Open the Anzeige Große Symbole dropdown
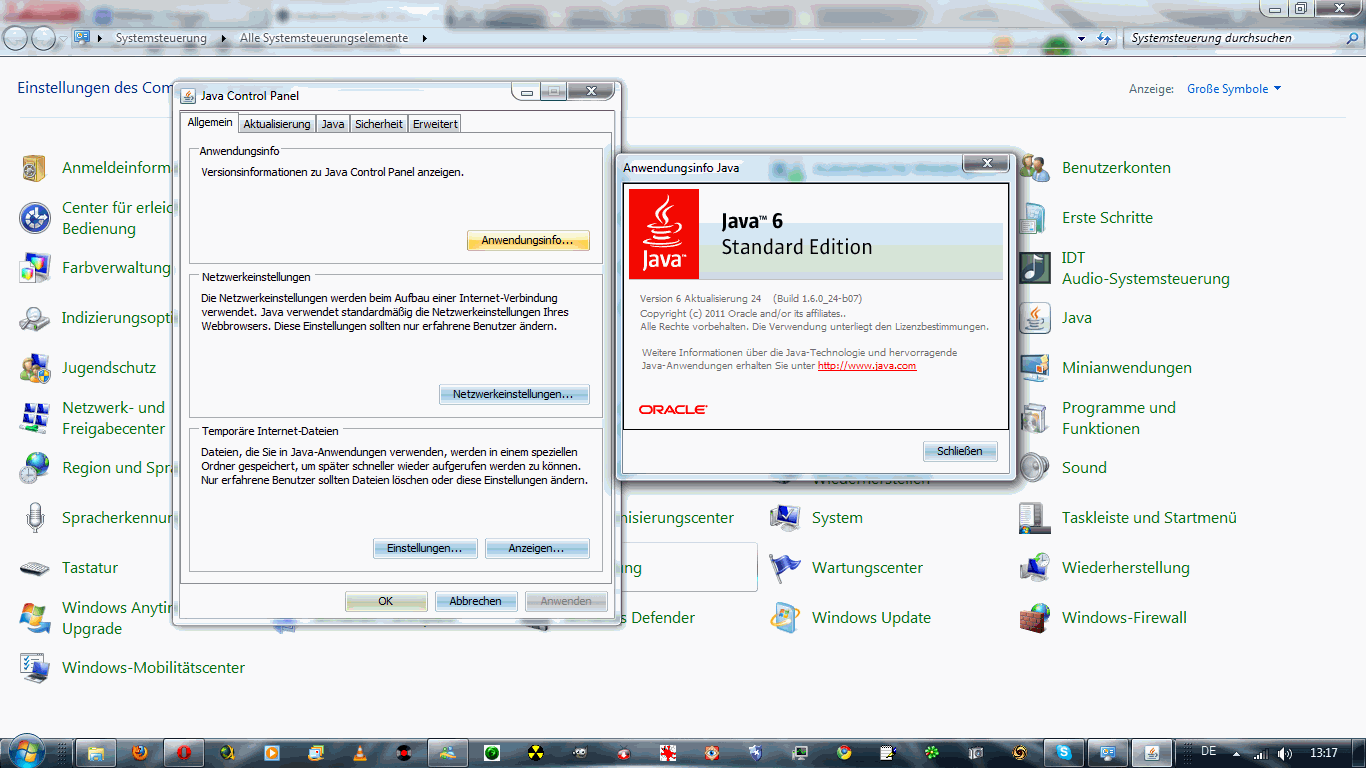Viewport: 1366px width, 768px height. pyautogui.click(x=1234, y=89)
